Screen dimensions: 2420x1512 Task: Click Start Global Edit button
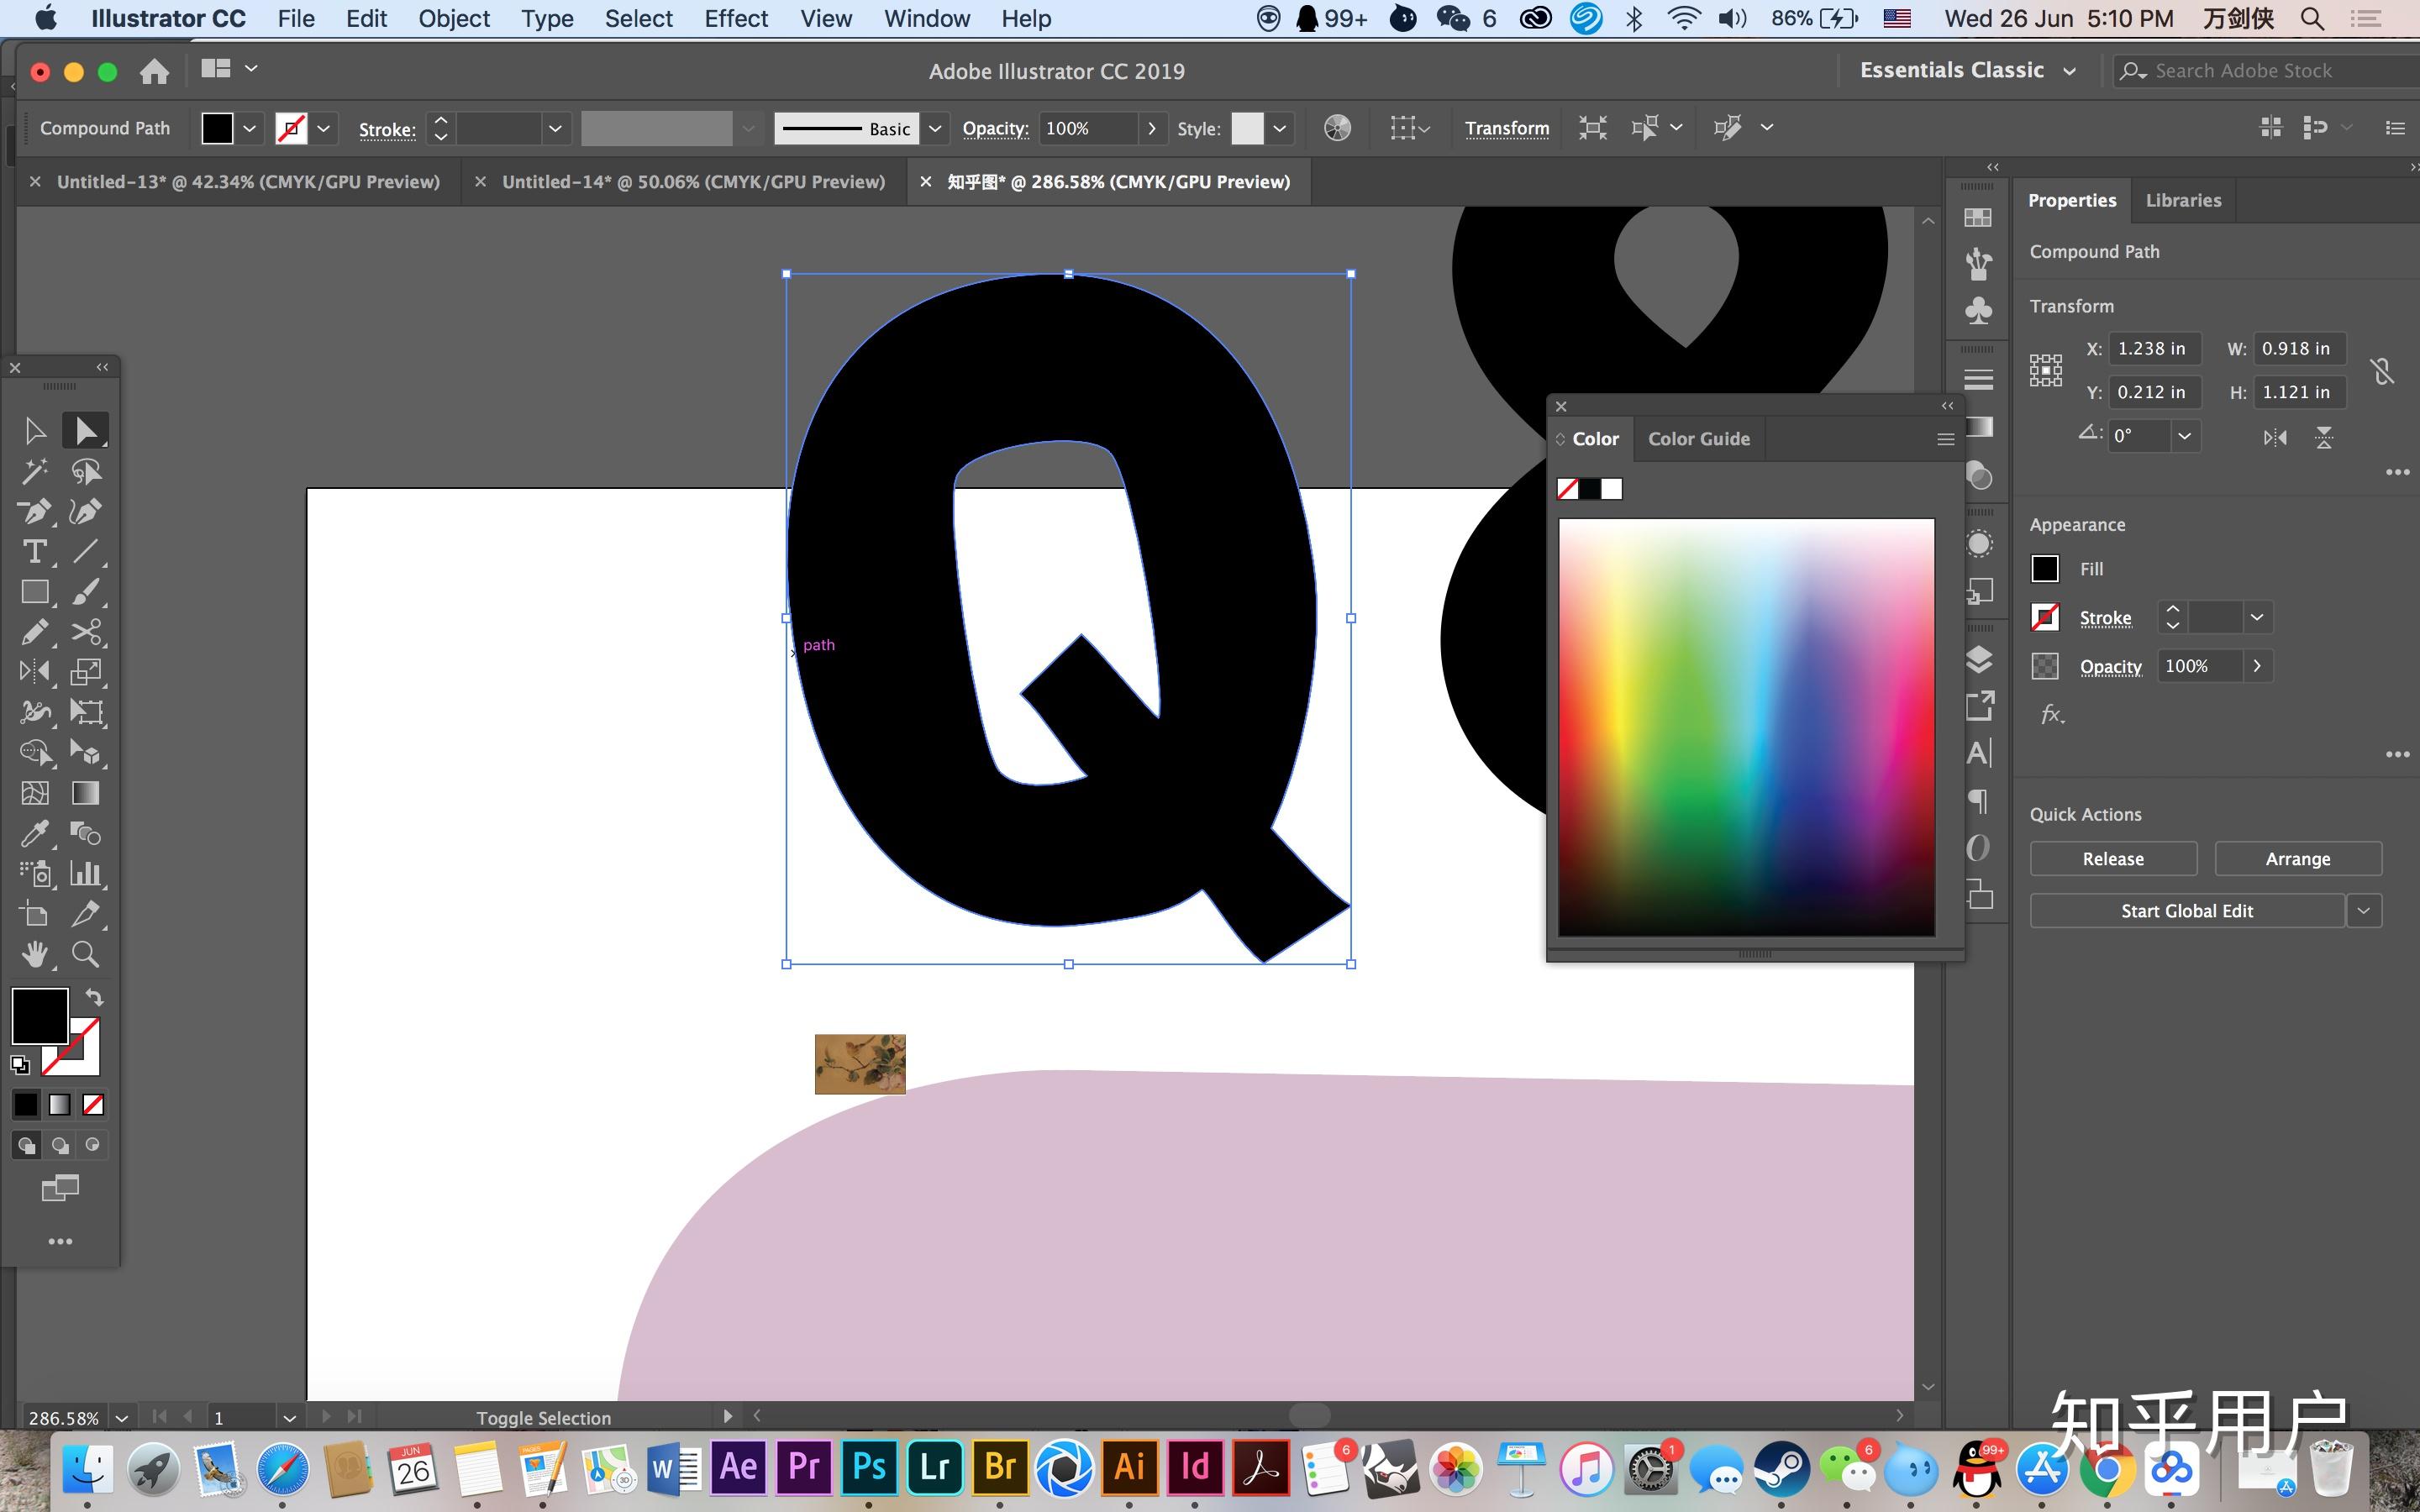click(2187, 911)
